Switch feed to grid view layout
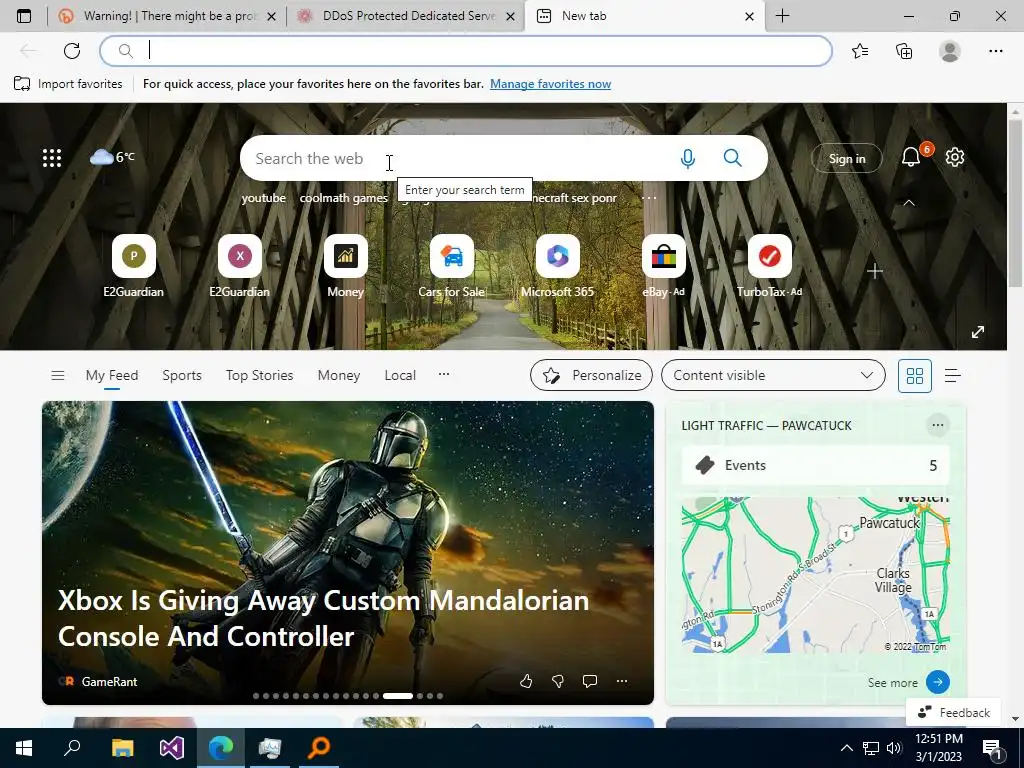Image resolution: width=1024 pixels, height=768 pixels. coord(915,376)
